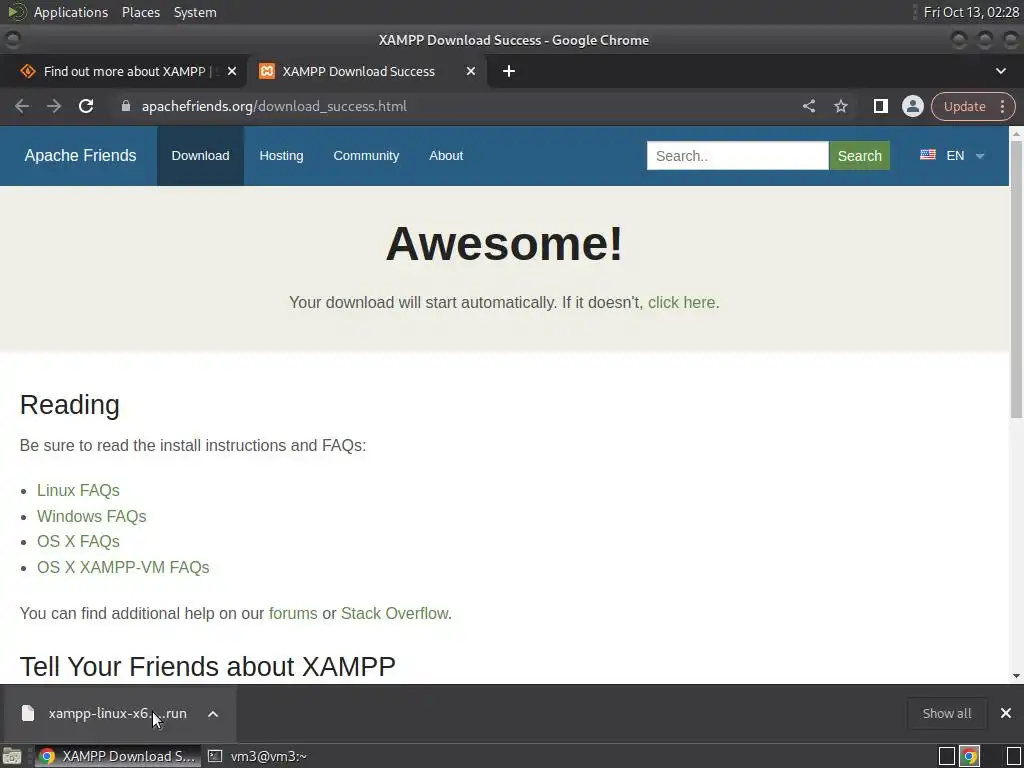Viewport: 1024px width, 768px height.
Task: Open the Chrome side panel icon
Action: (880, 106)
